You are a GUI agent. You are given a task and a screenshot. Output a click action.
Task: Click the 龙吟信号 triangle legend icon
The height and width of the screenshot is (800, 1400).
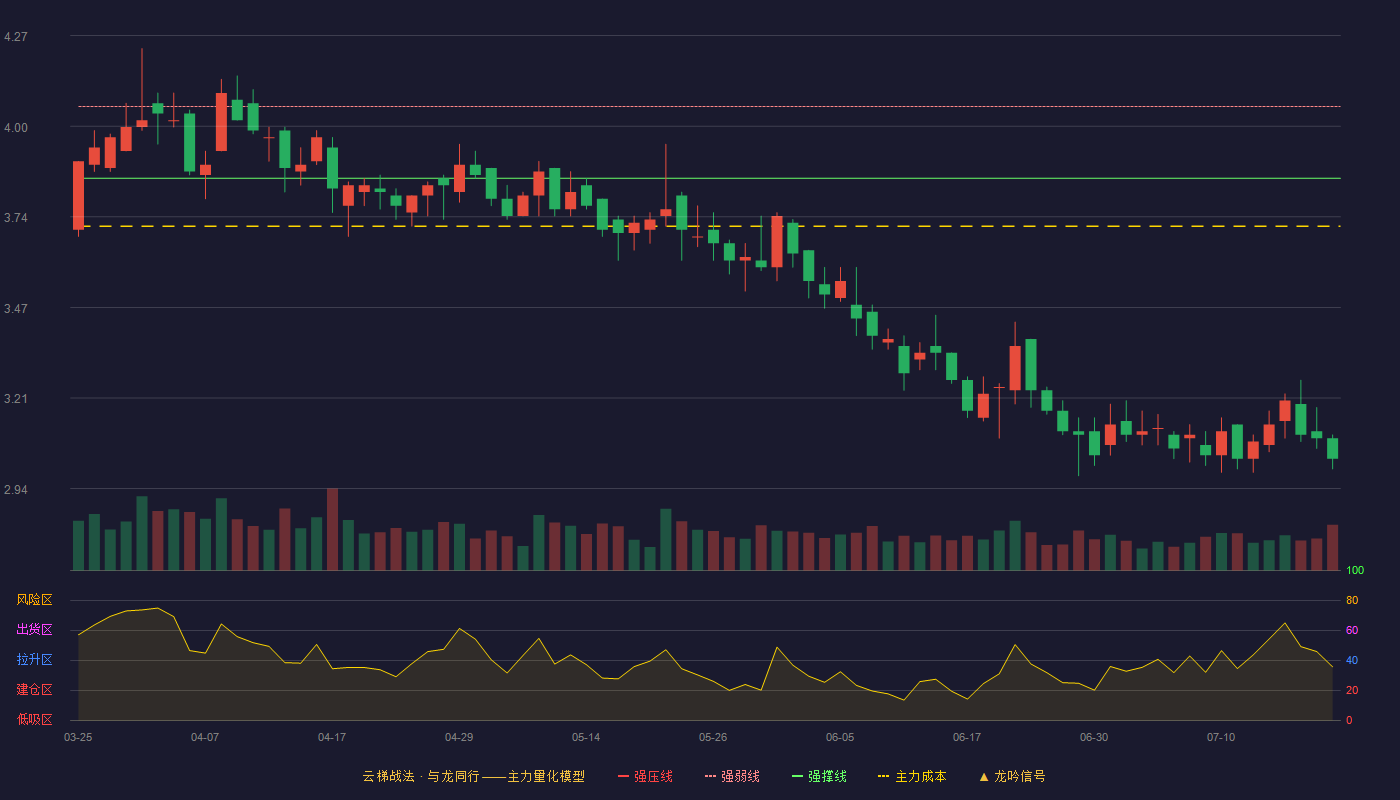tap(983, 776)
